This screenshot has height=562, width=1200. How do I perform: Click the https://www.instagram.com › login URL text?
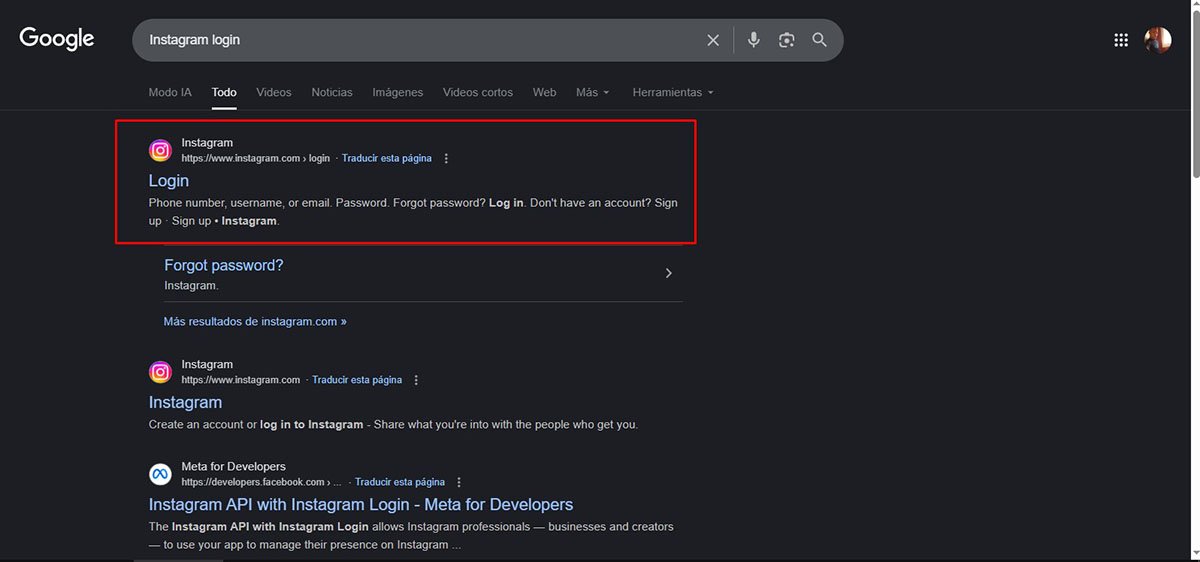(x=255, y=158)
